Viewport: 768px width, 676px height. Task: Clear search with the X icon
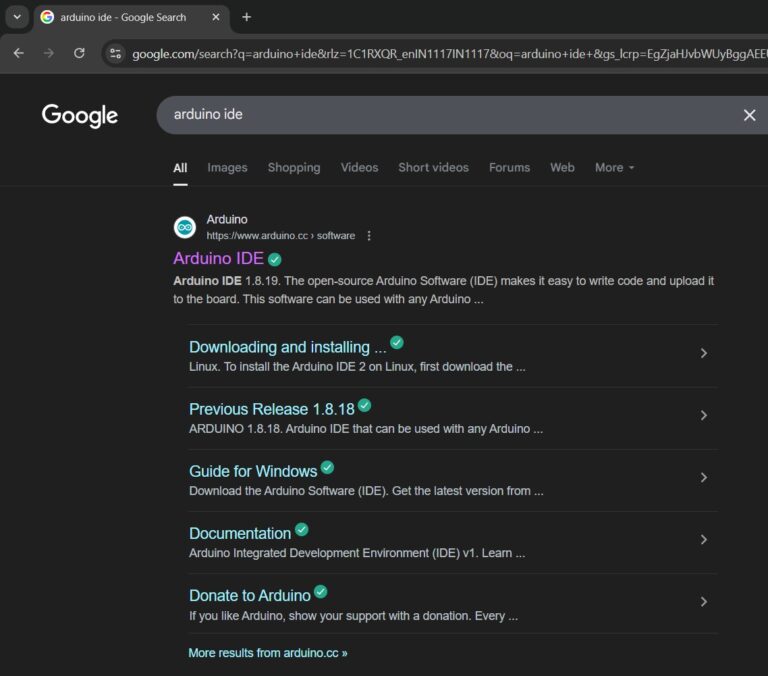(749, 115)
